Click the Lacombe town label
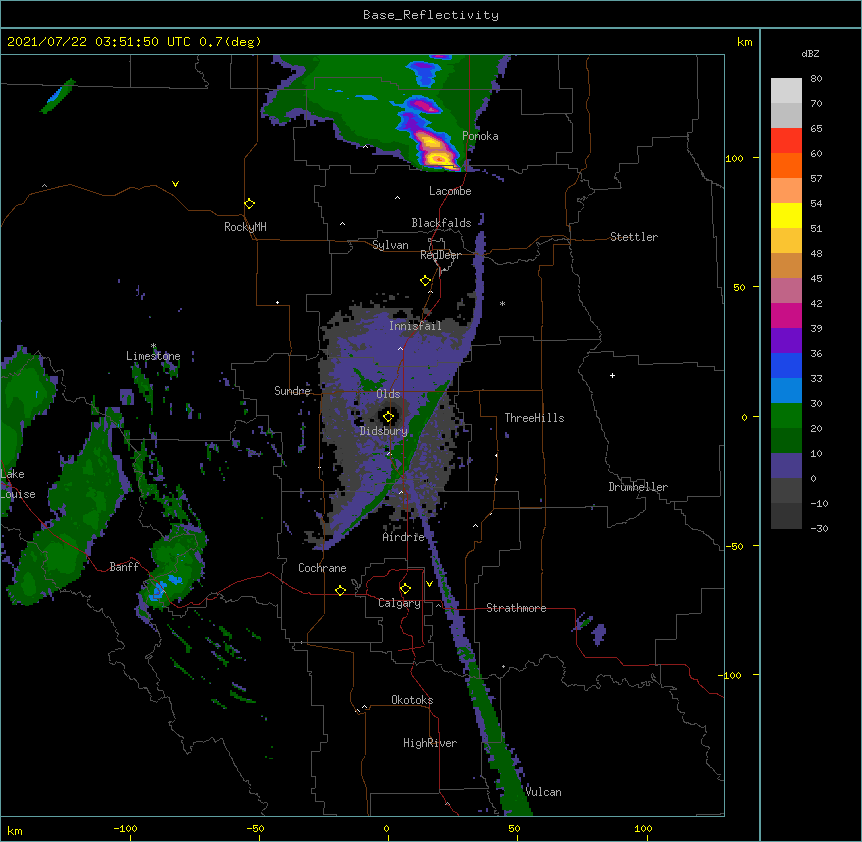This screenshot has height=842, width=862. 450,191
